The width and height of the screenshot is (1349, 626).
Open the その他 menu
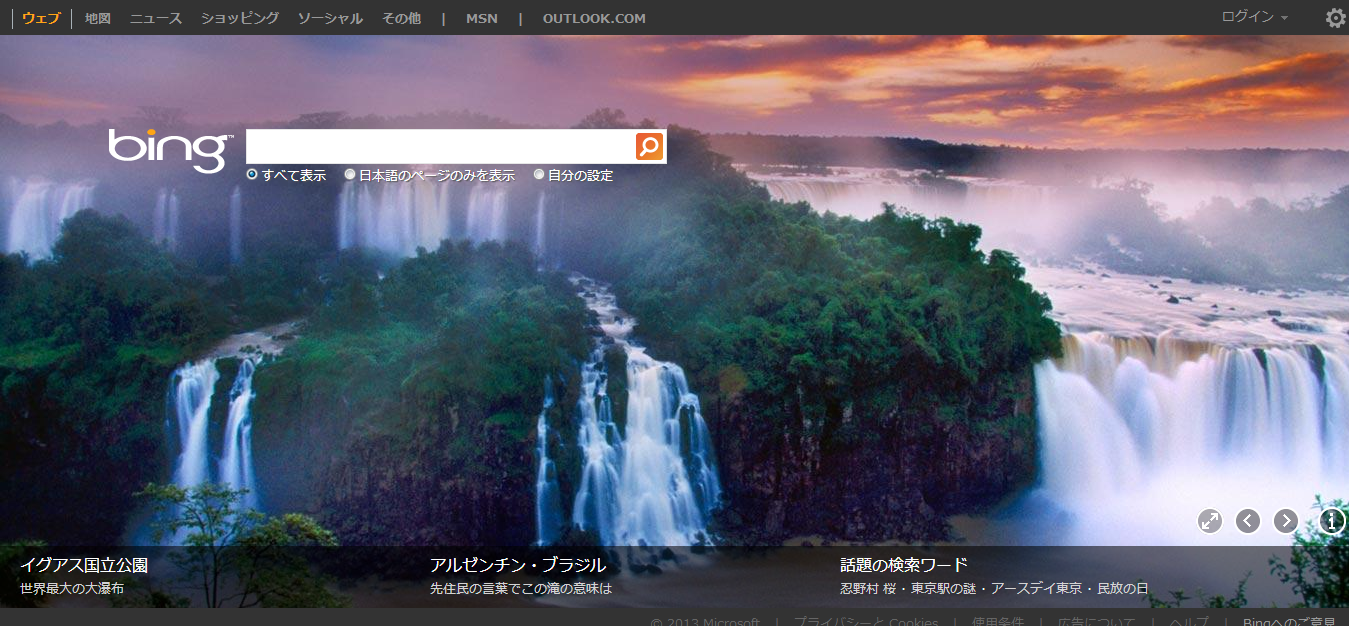tap(401, 18)
